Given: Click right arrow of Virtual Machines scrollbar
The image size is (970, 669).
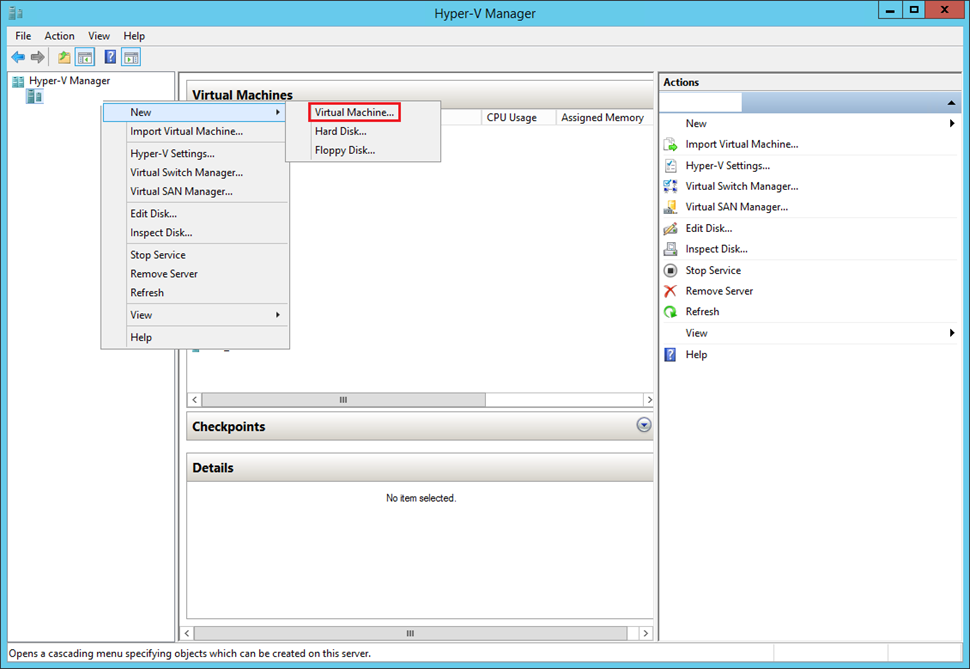Looking at the screenshot, I should (649, 400).
